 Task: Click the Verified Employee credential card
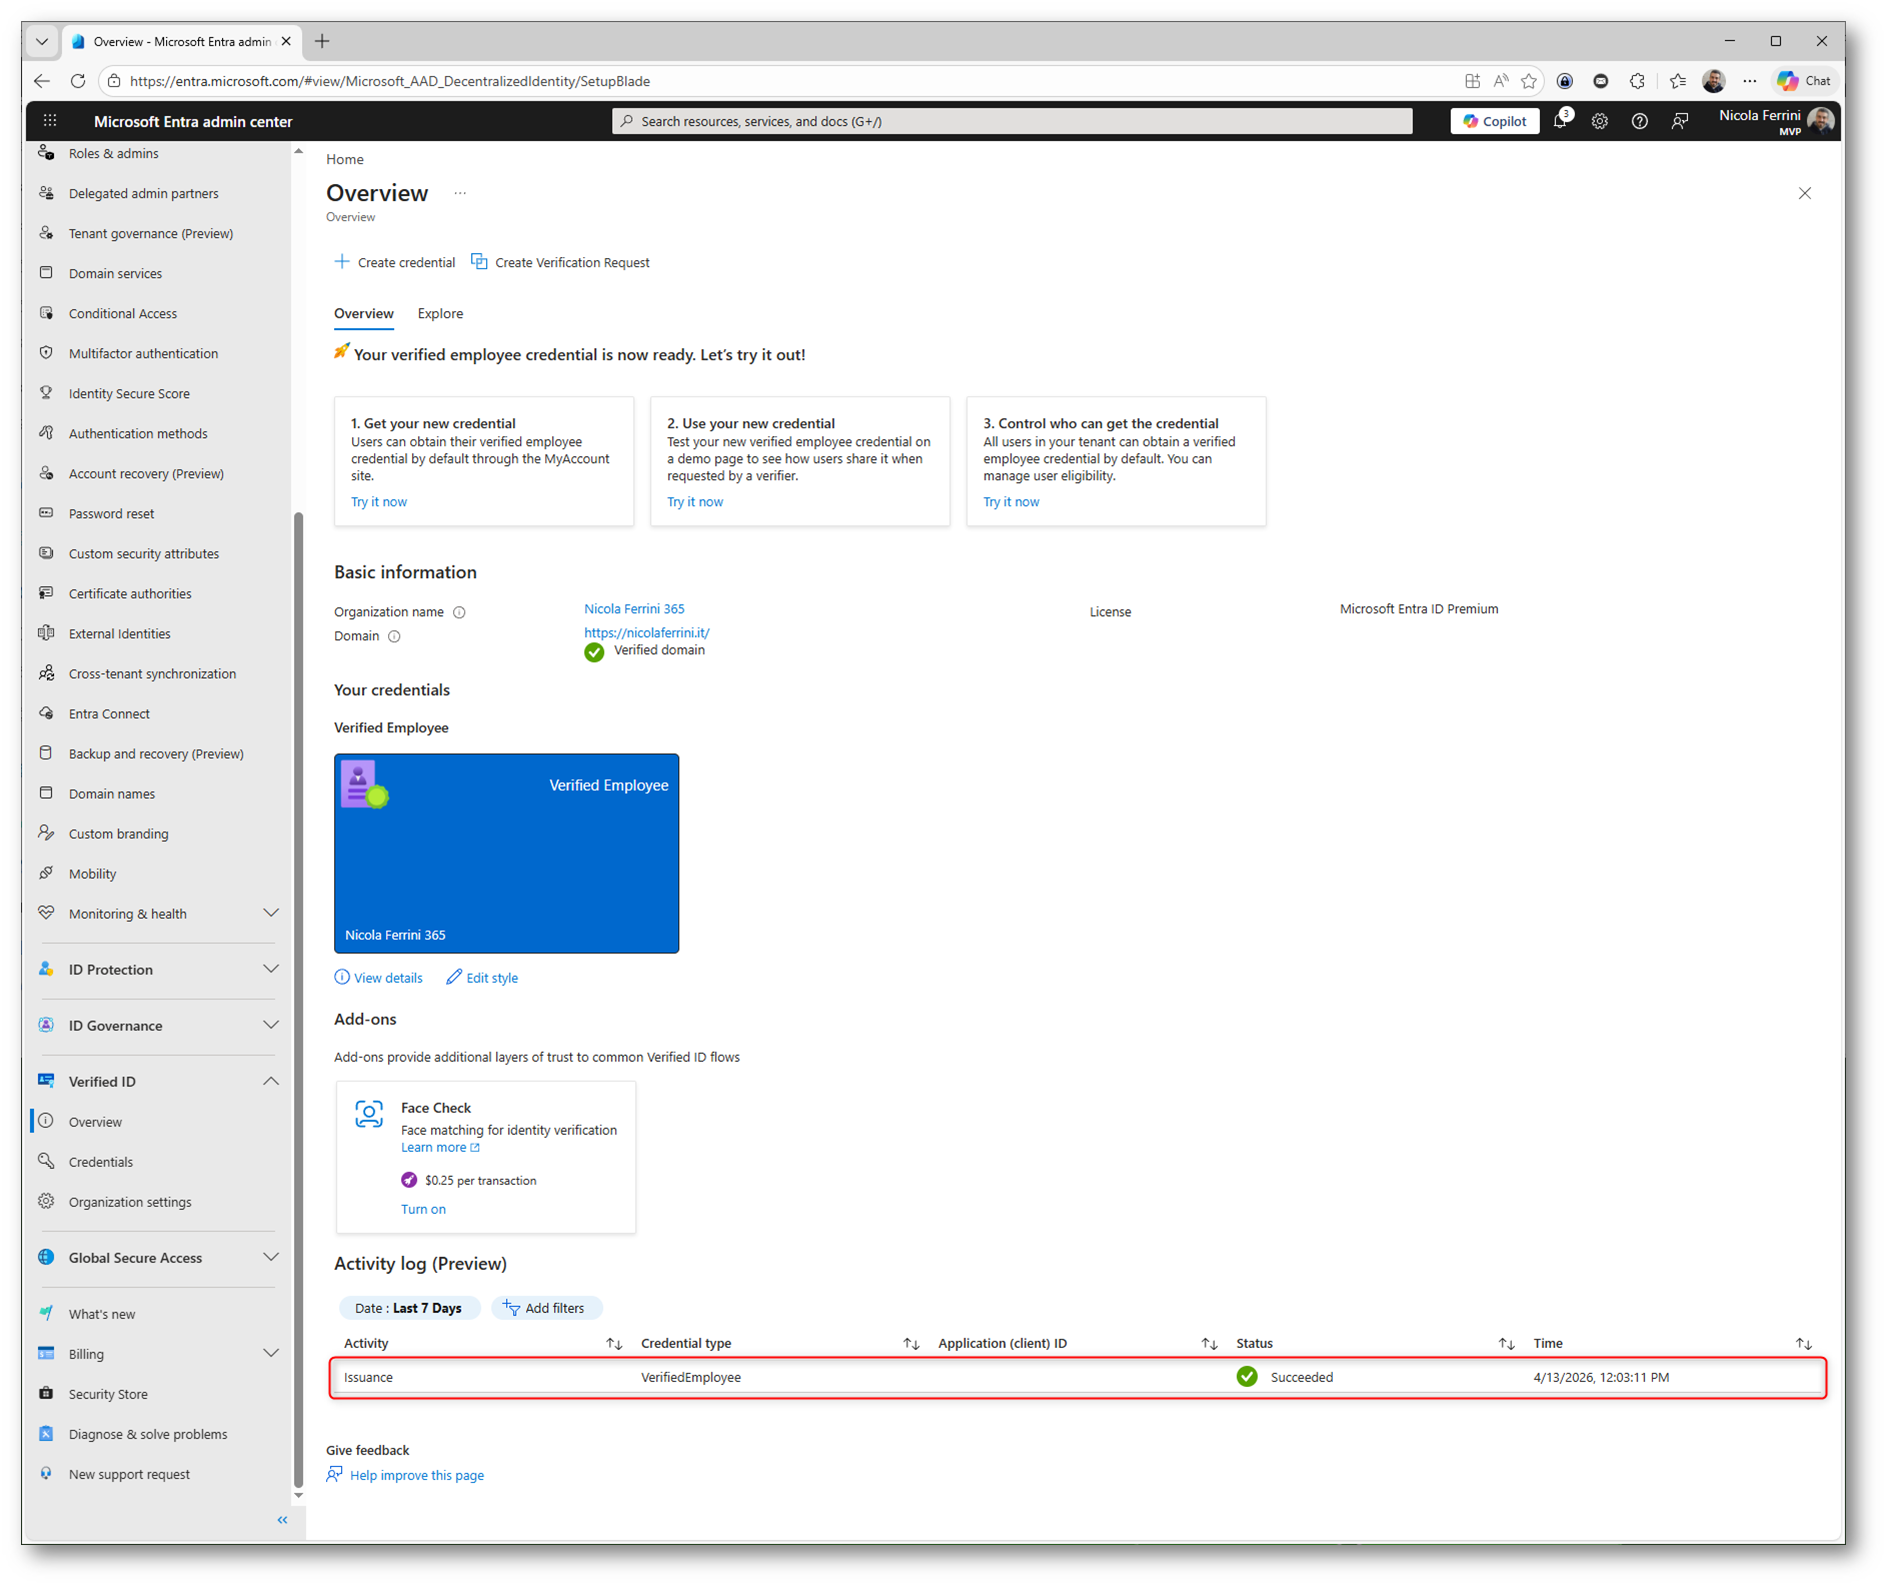[506, 853]
